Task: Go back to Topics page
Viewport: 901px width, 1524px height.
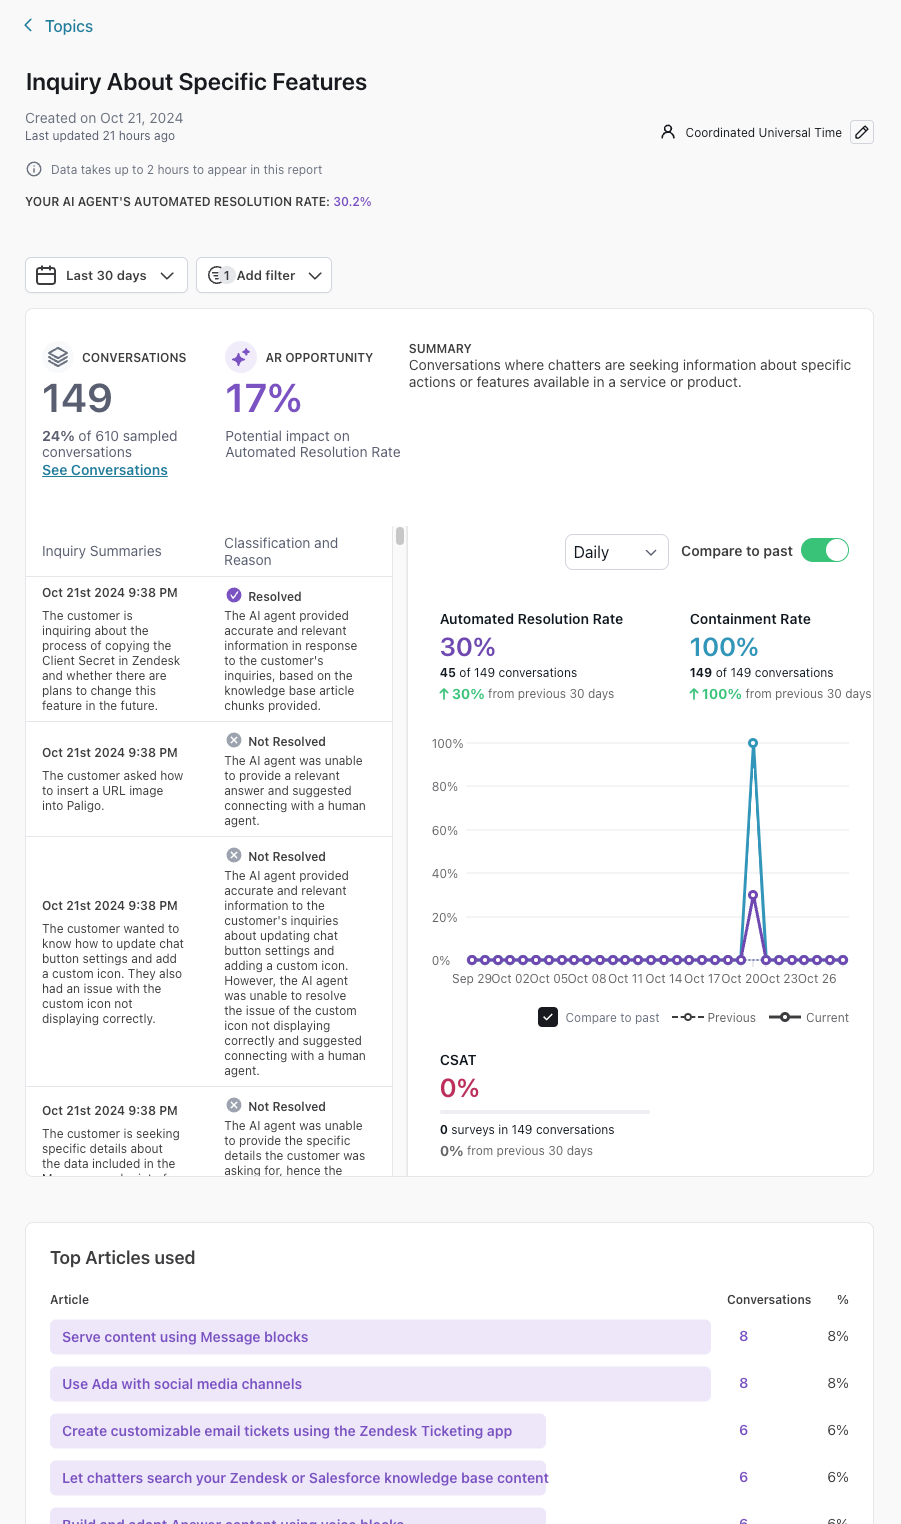Action: click(x=68, y=26)
